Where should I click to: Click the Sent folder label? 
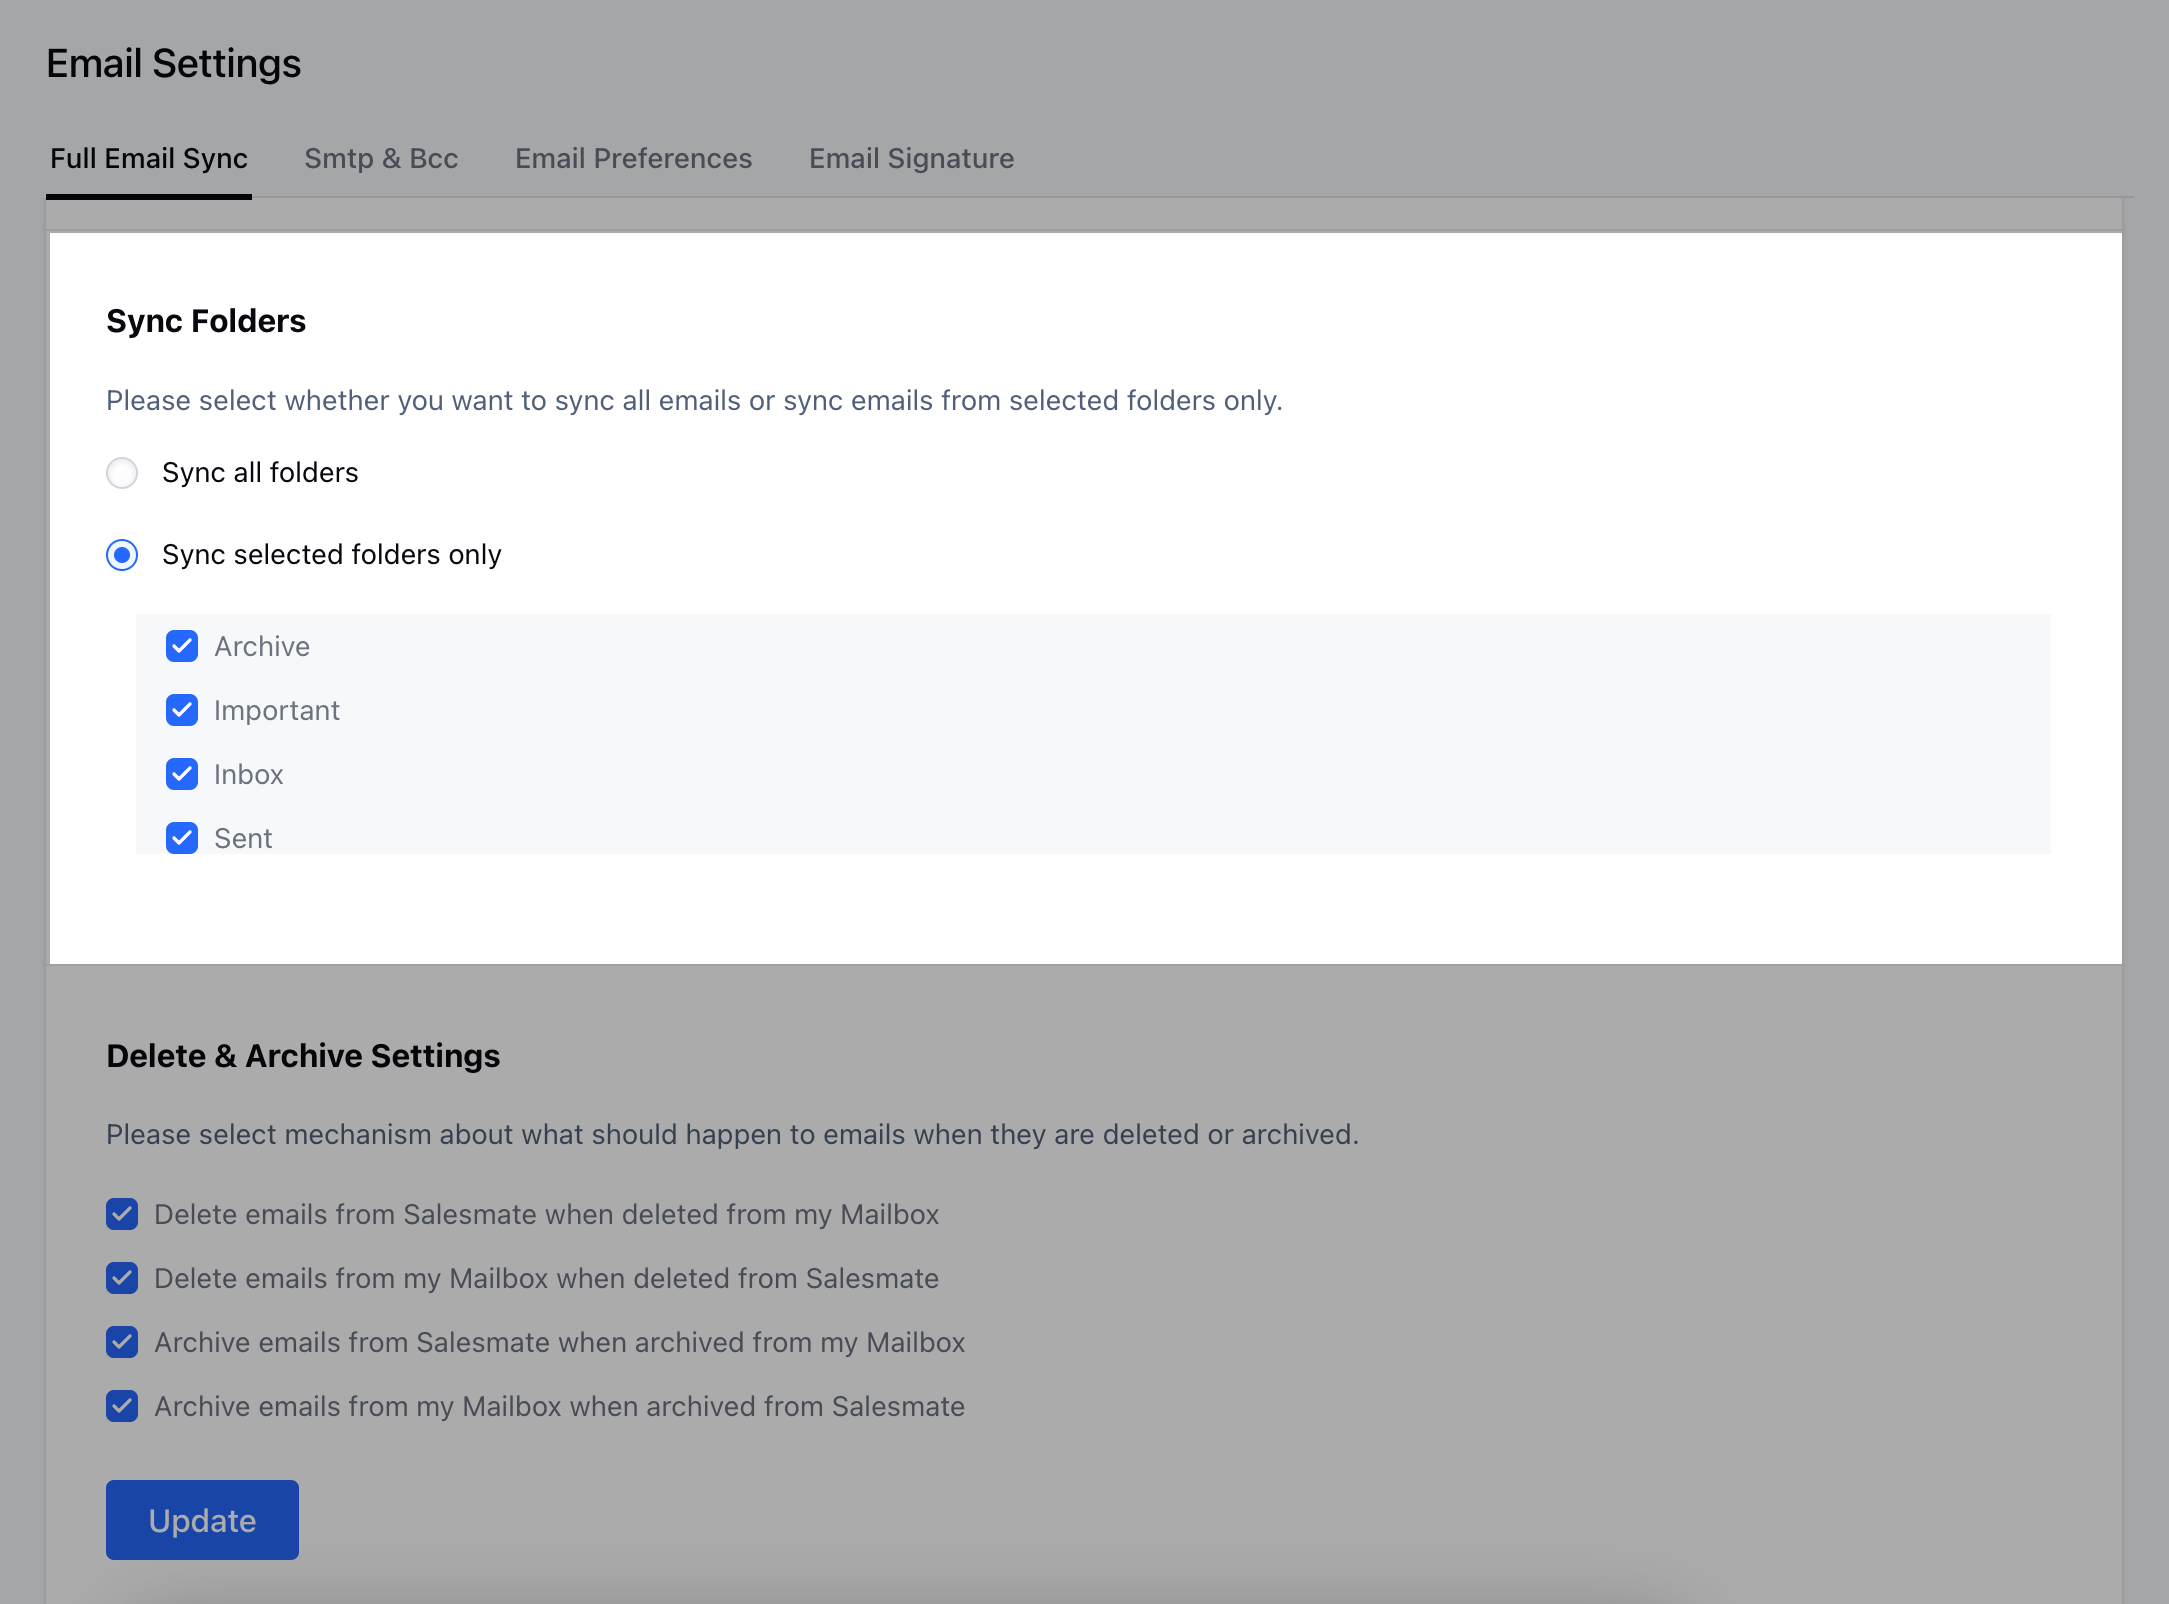(243, 838)
